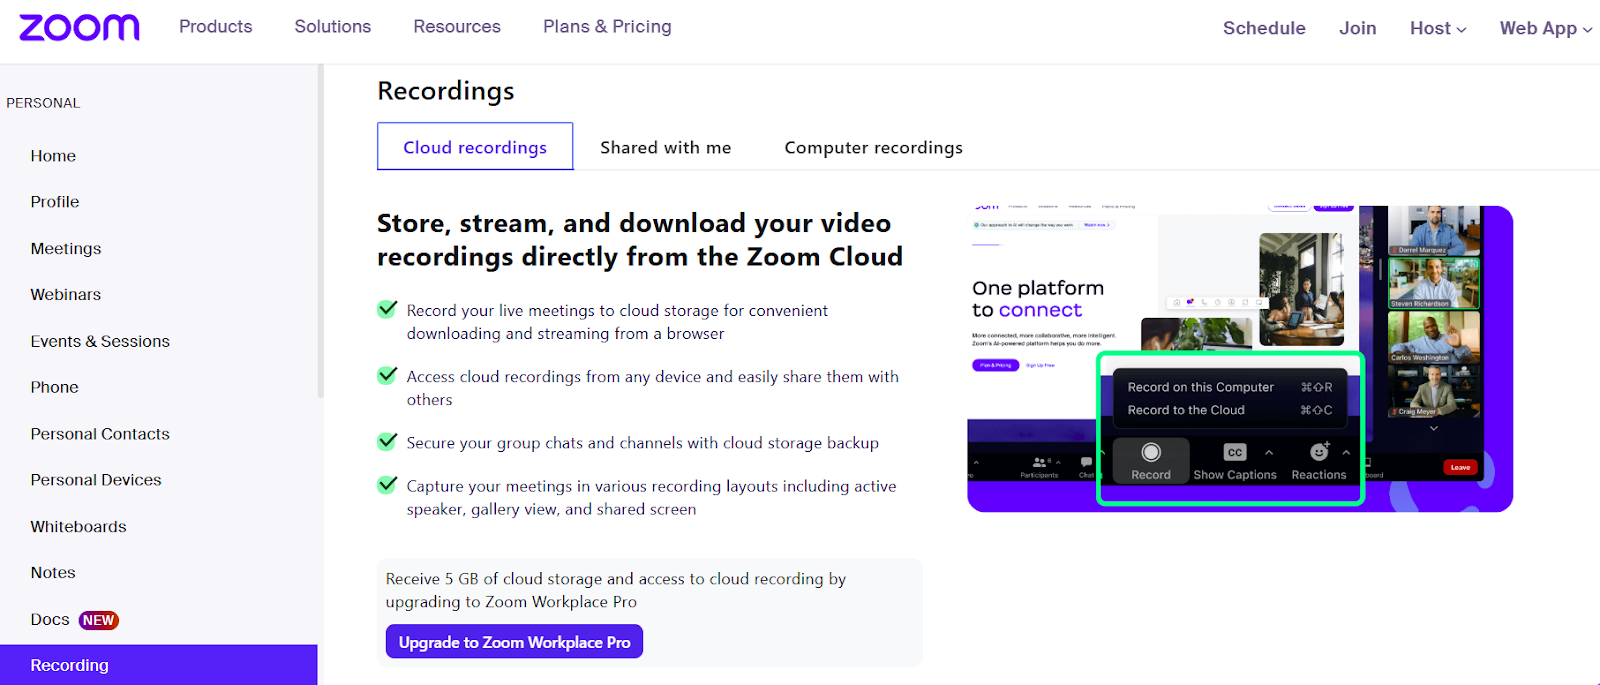Click the checkmark next to 'Secure your group chats'
Screen dimensions: 1600x685
(387, 442)
